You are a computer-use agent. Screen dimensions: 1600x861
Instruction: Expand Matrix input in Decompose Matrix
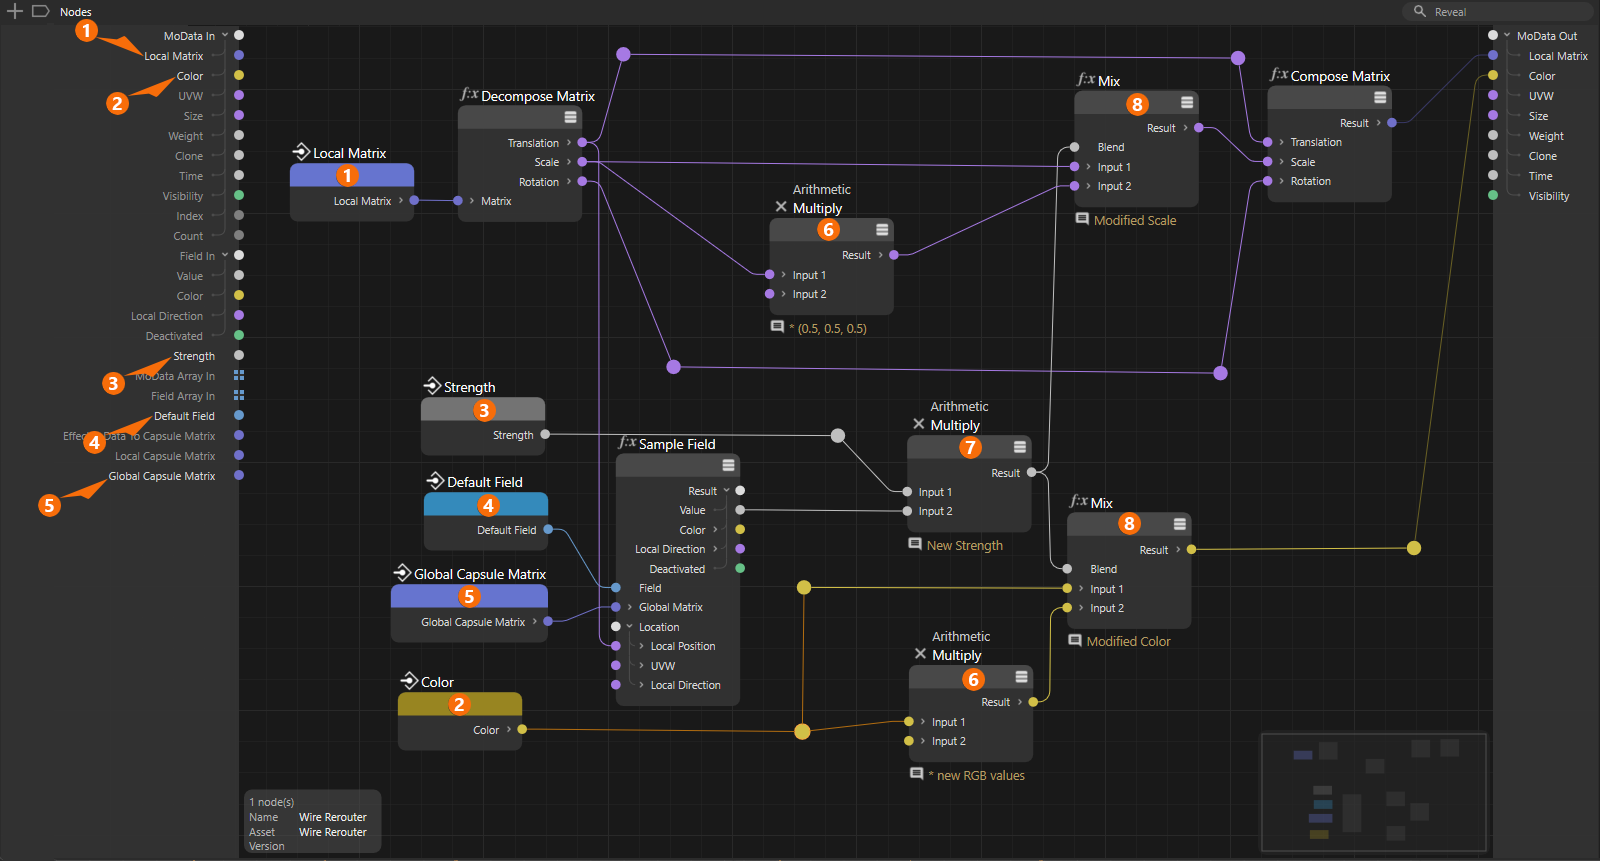[472, 201]
